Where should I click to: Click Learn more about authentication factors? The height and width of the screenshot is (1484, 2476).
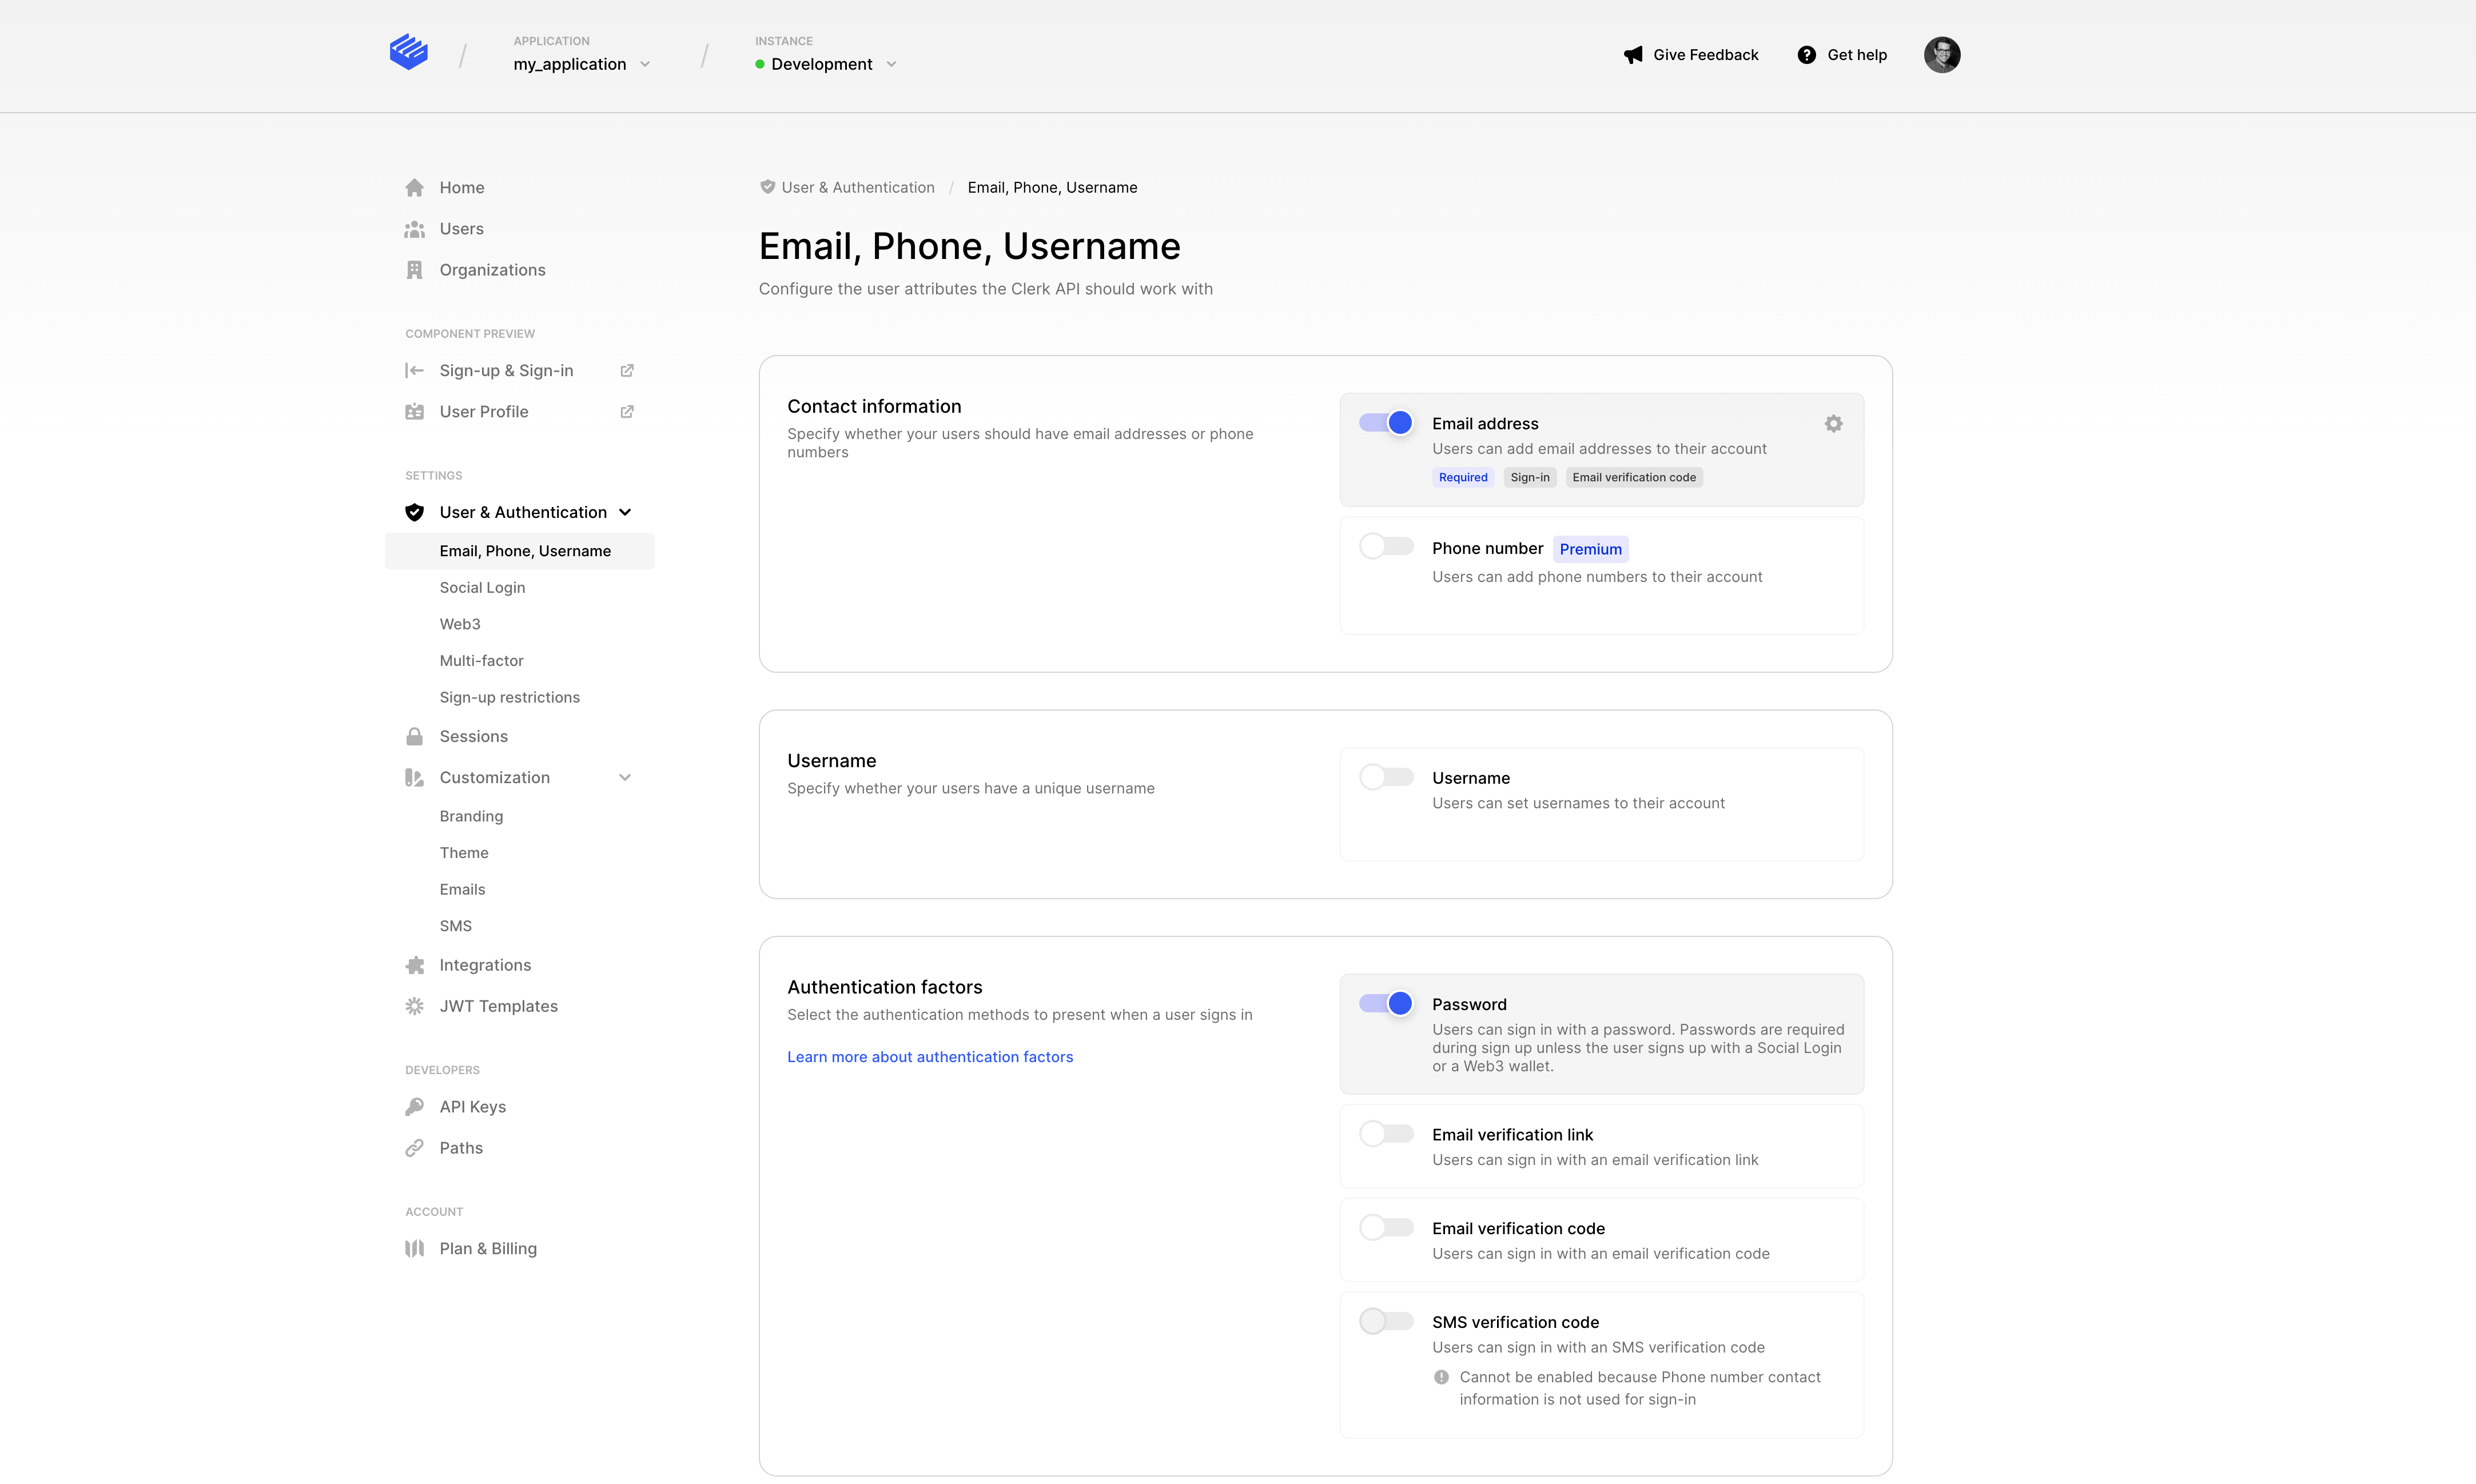coord(929,1057)
